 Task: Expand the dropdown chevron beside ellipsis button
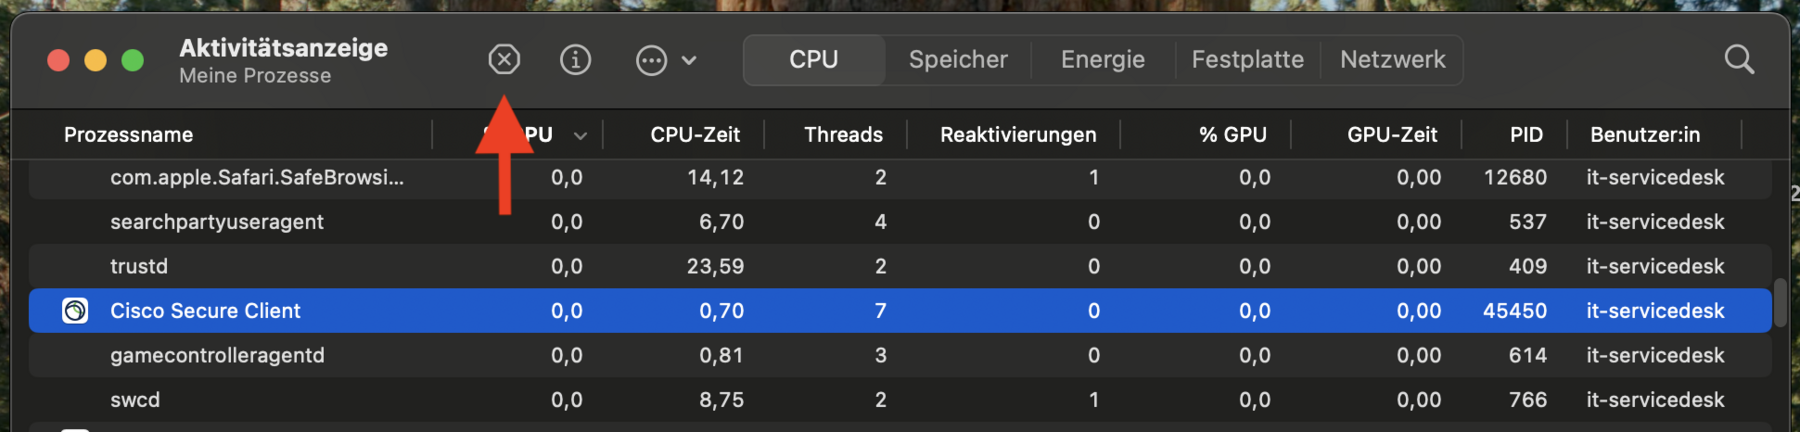689,60
